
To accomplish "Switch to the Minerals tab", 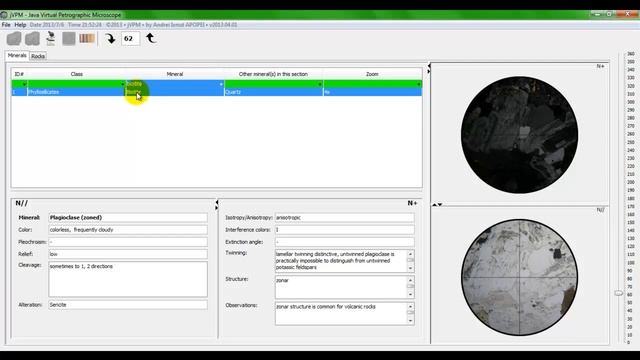I will [17, 56].
